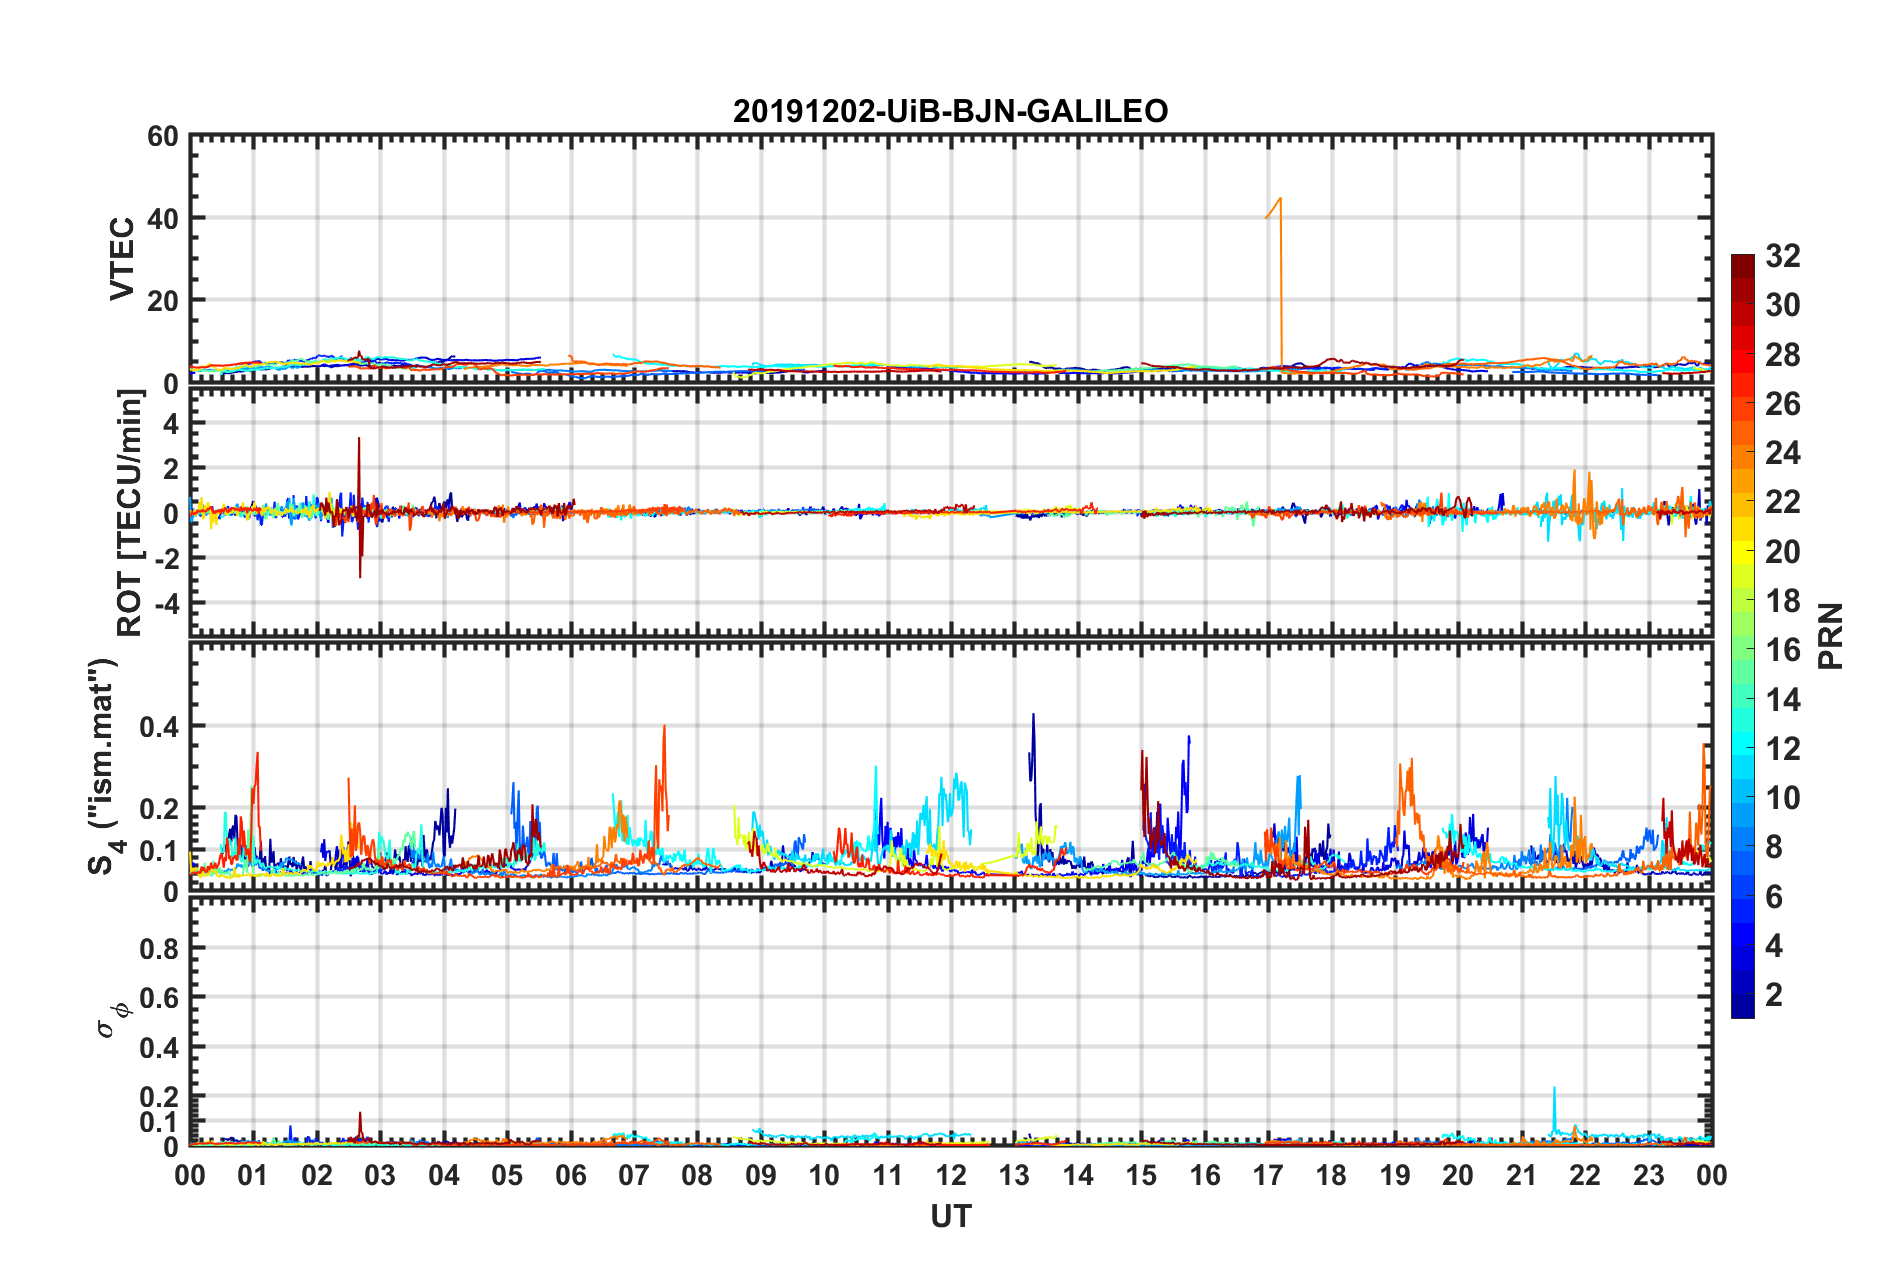Click S4 axis tick 0.4
Screen dimensions: 1902x1272
tap(159, 727)
